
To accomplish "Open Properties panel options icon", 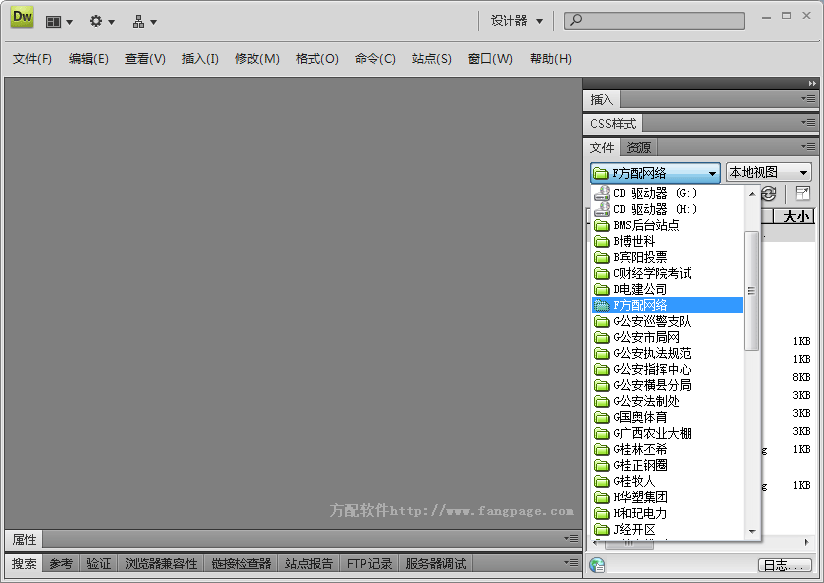I will (571, 538).
